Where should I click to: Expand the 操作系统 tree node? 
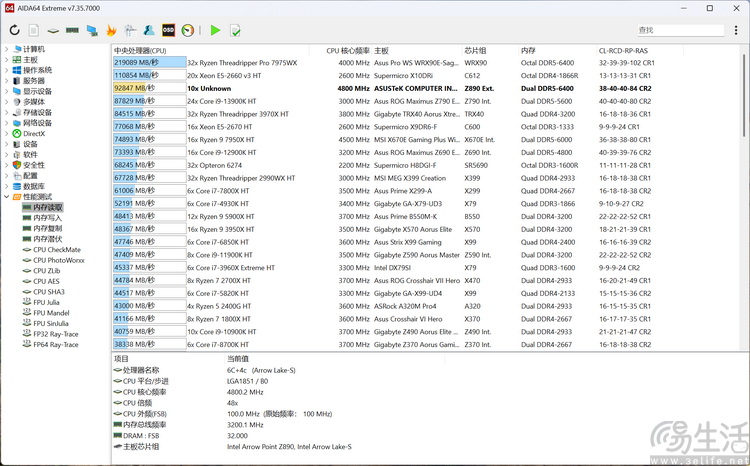coord(6,70)
